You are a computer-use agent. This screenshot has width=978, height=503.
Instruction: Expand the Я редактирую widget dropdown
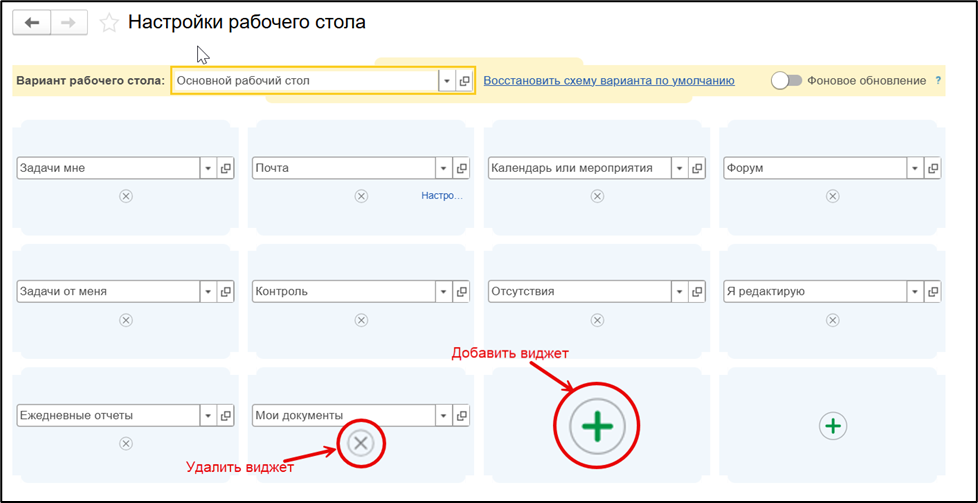click(x=915, y=291)
